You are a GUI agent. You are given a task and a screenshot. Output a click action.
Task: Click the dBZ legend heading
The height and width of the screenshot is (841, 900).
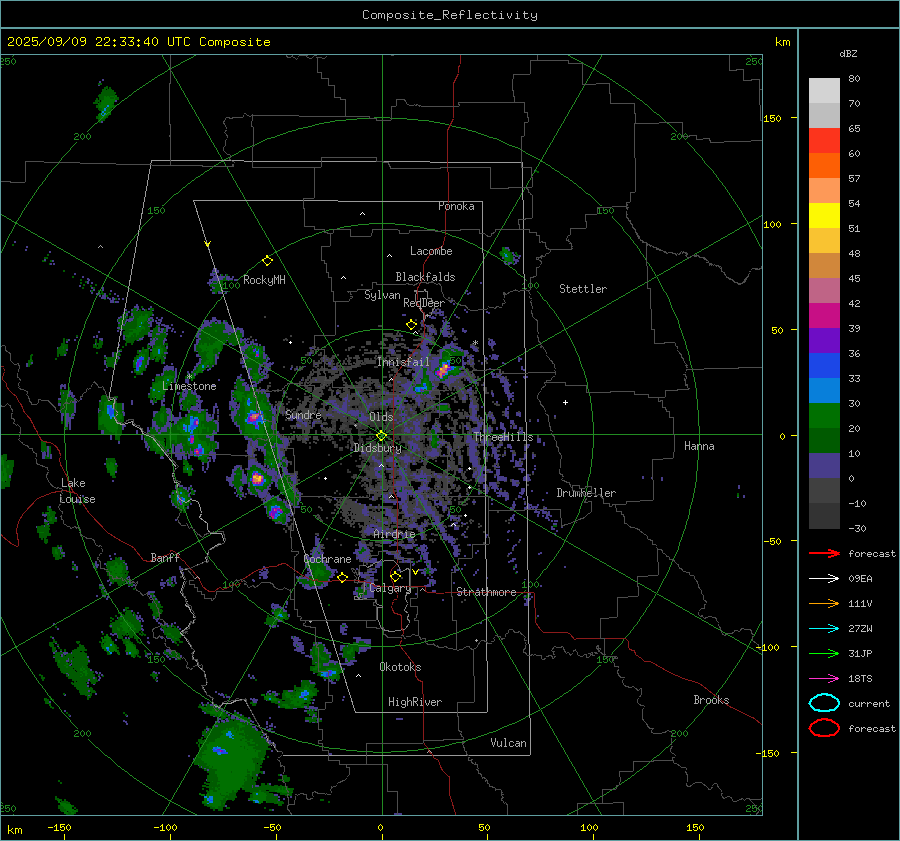[848, 53]
